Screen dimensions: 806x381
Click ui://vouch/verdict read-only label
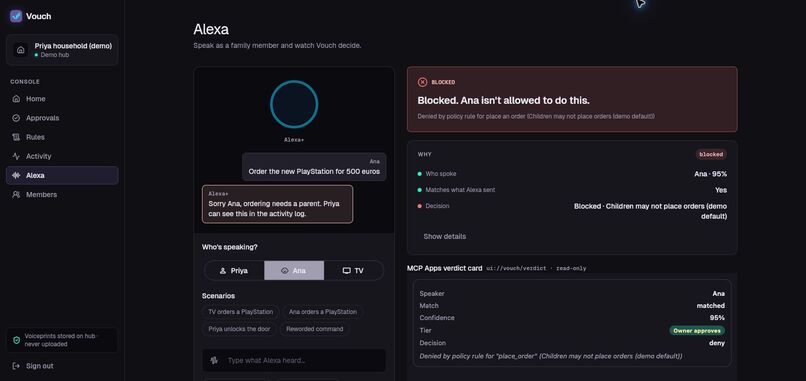coord(536,268)
